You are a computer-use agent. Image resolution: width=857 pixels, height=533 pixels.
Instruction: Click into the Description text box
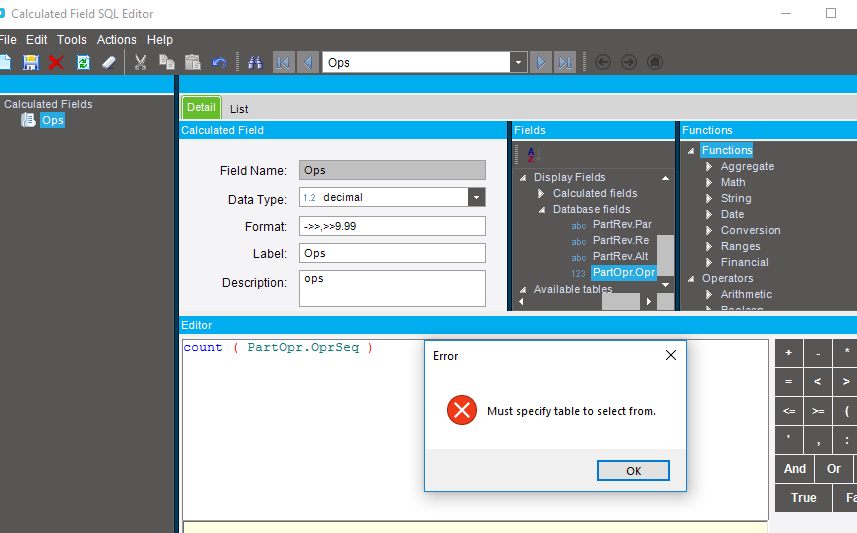392,288
